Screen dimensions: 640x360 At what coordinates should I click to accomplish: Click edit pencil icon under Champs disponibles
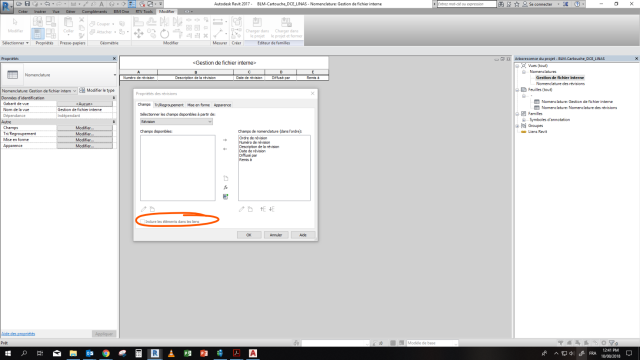(x=143, y=209)
